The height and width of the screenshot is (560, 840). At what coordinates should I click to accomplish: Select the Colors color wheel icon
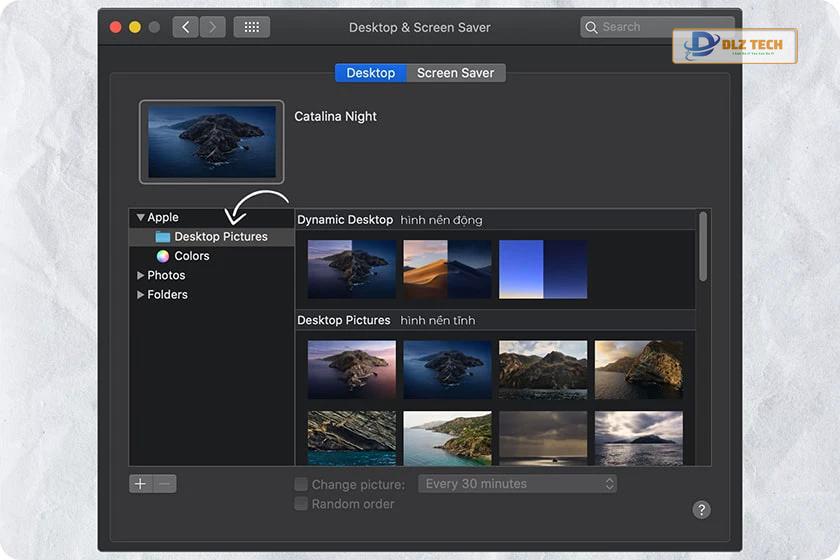click(163, 256)
